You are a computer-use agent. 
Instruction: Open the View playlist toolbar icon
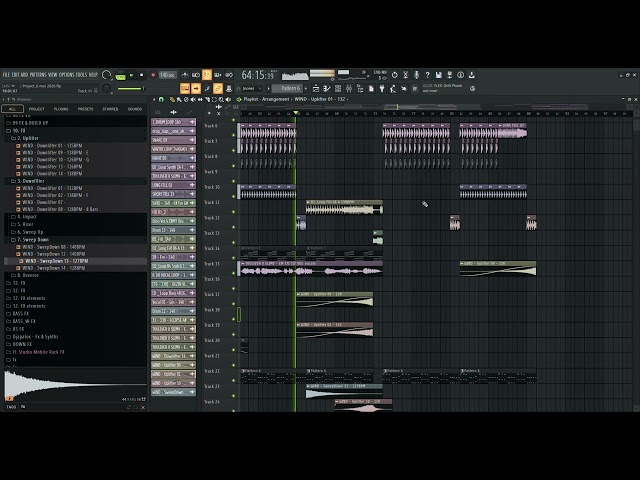pos(316,89)
